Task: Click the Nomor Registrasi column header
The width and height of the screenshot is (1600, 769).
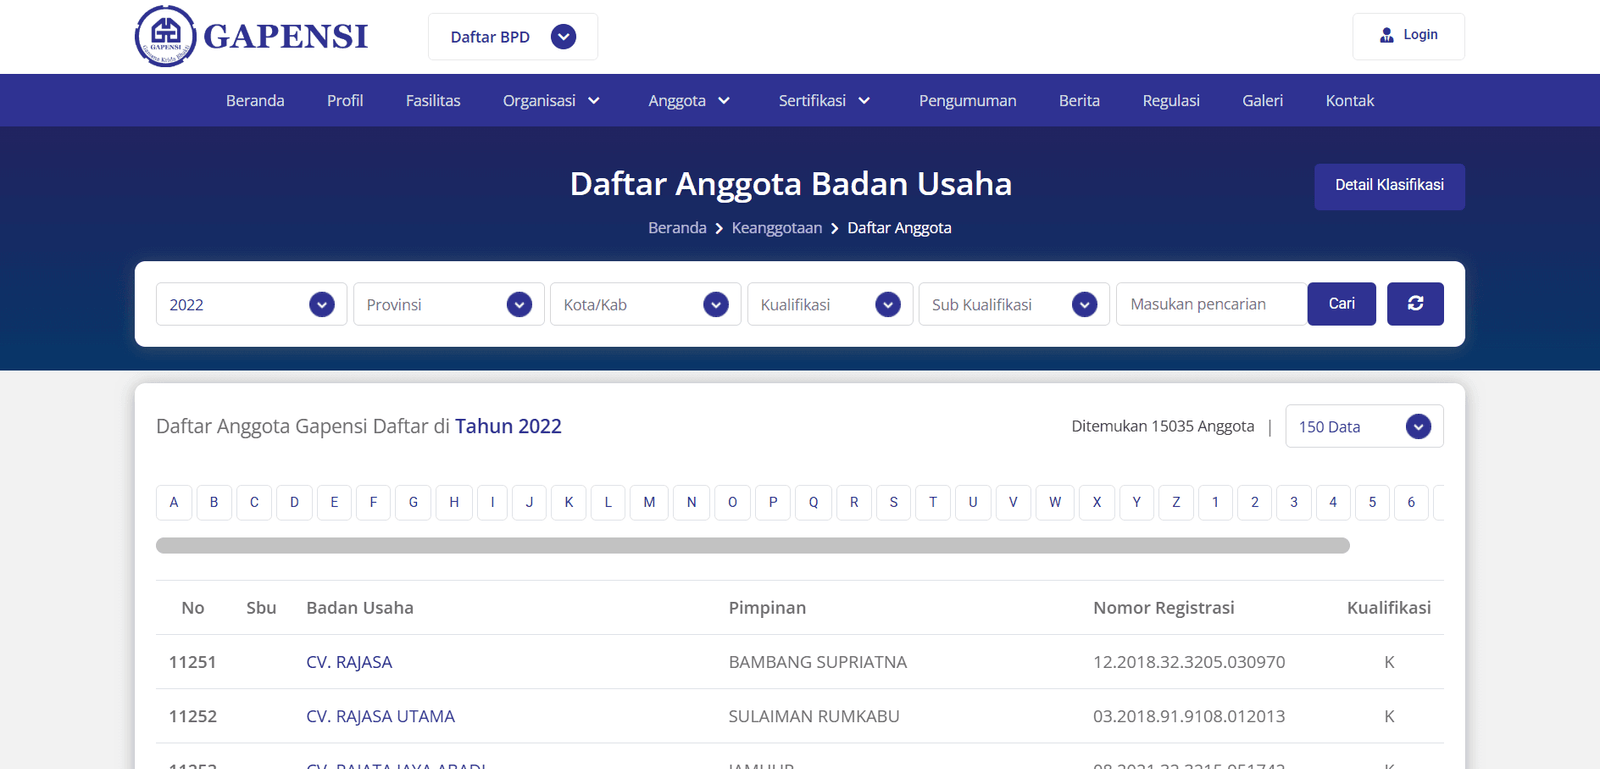Action: 1164,608
